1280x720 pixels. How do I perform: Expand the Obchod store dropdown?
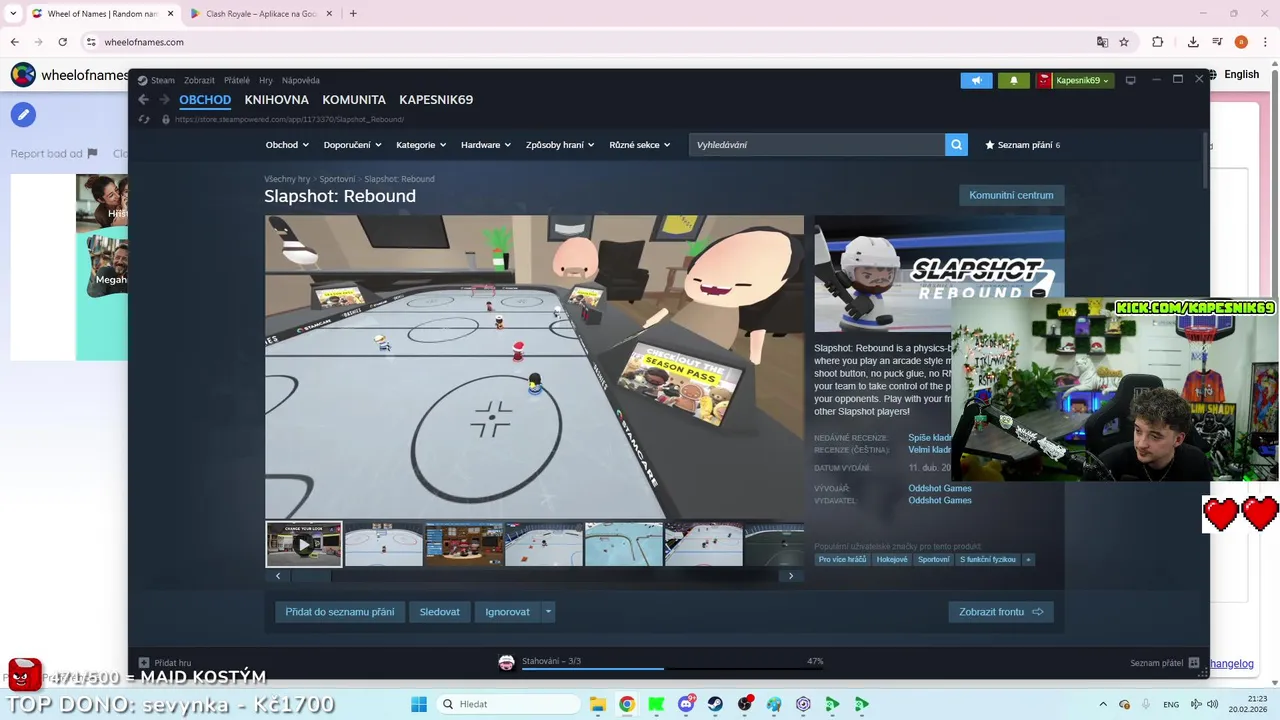click(x=287, y=145)
